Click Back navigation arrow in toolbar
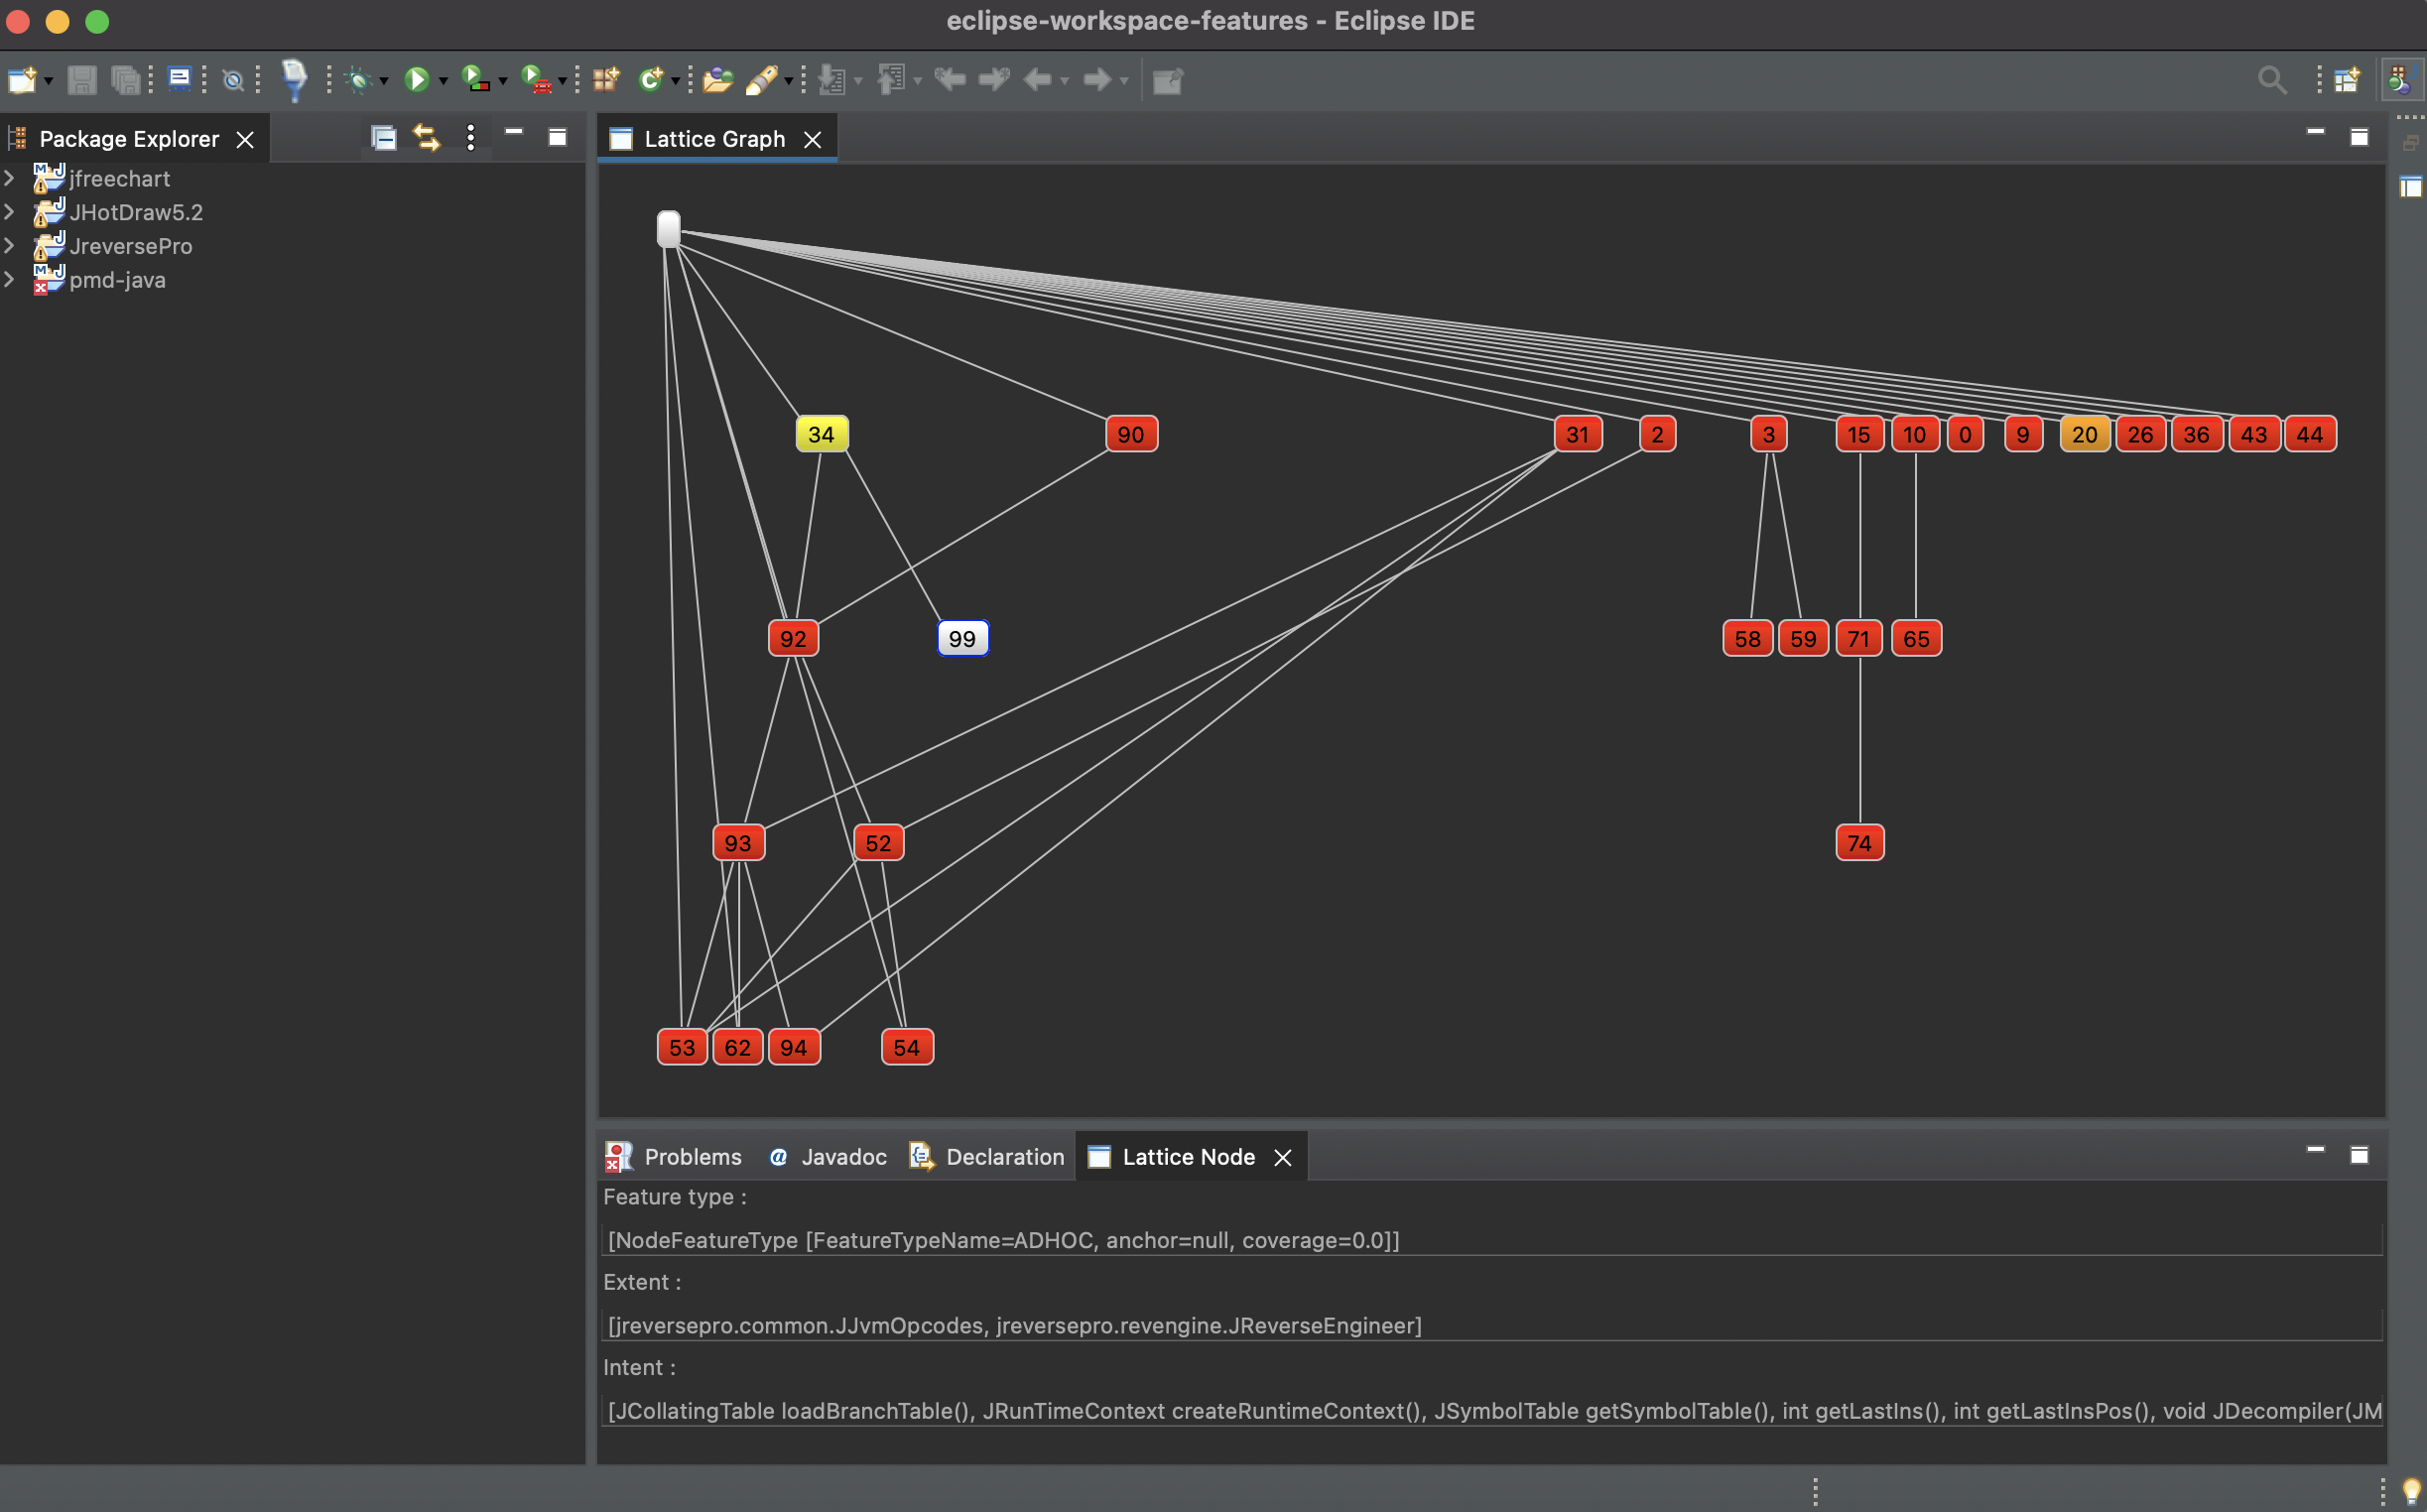Image resolution: width=2427 pixels, height=1512 pixels. (1039, 79)
